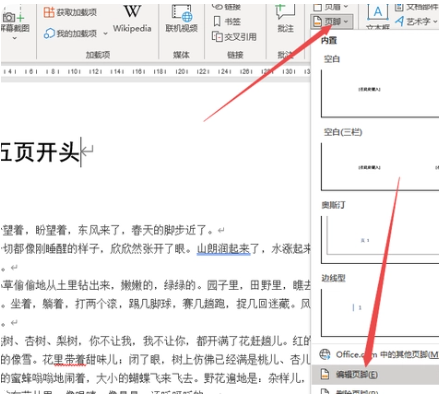Open the 页眉 header dropdown
This screenshot has width=439, height=399.
[331, 7]
